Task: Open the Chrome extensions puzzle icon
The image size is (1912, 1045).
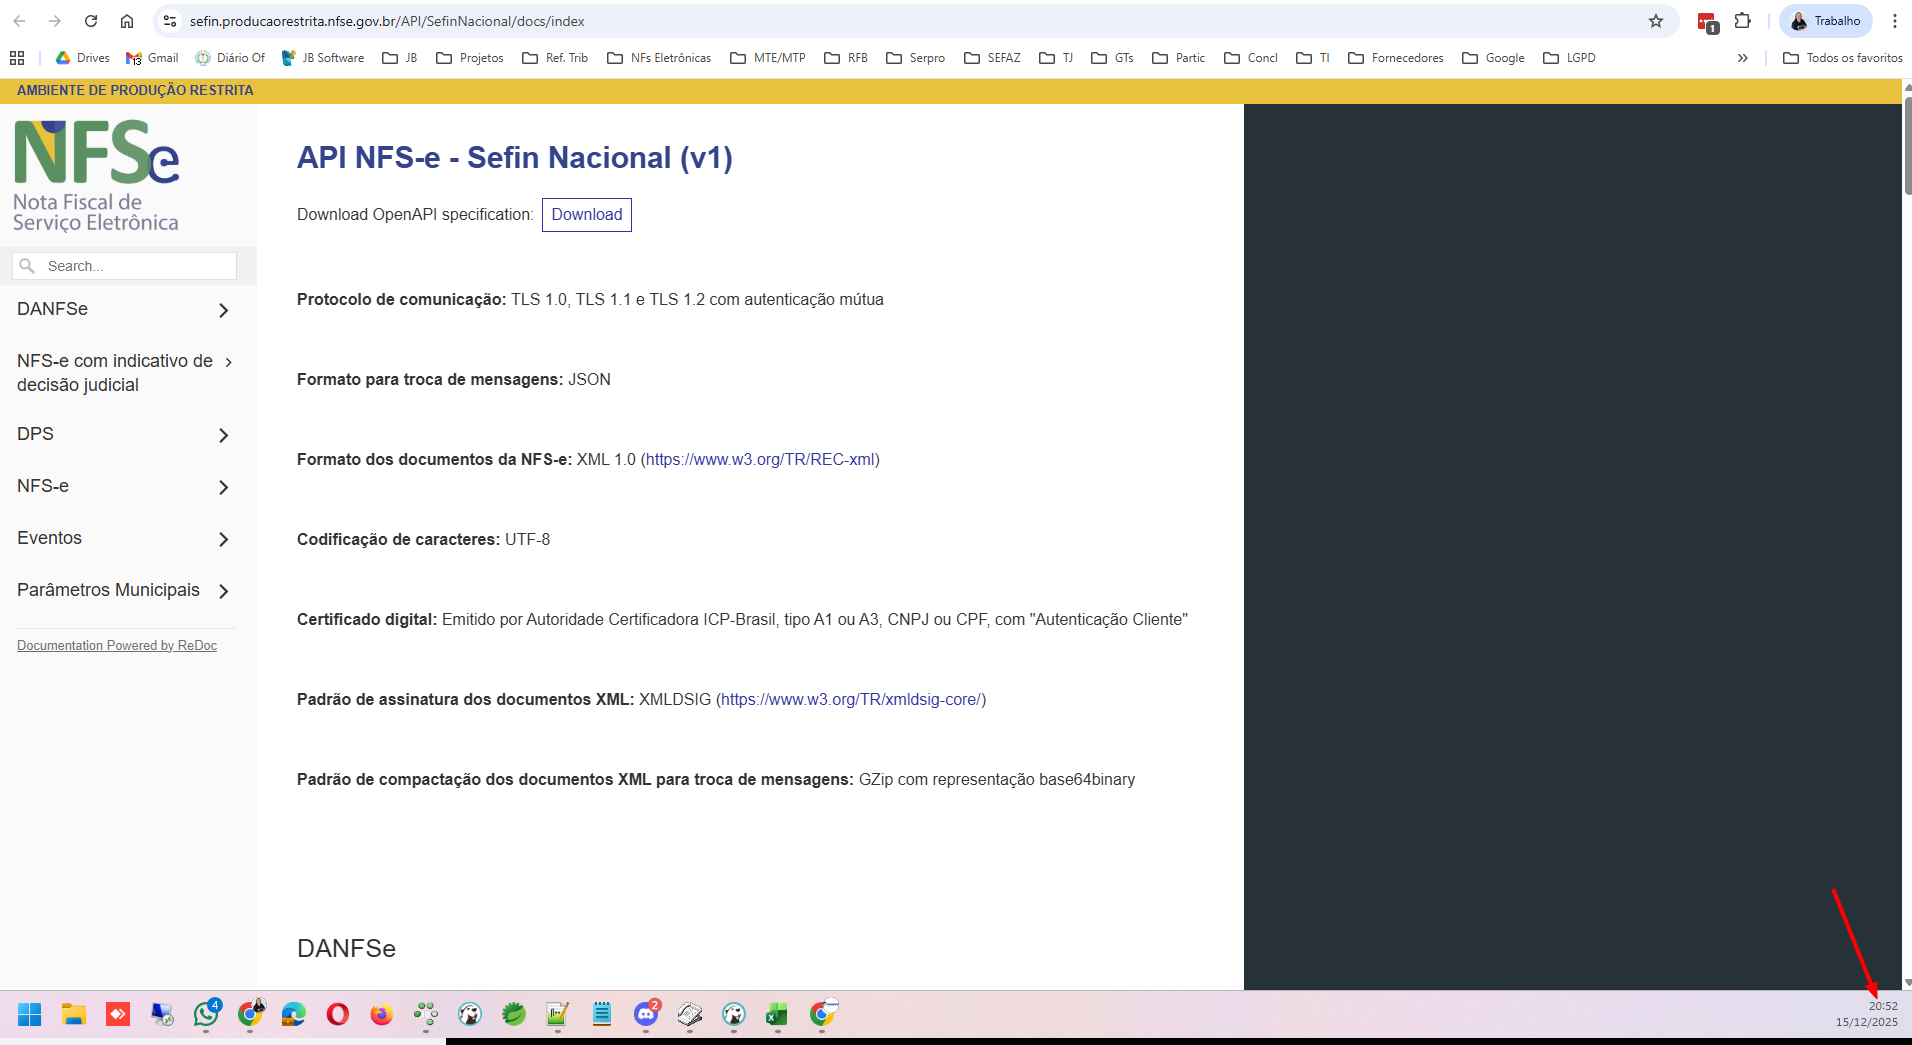Action: coord(1743,21)
